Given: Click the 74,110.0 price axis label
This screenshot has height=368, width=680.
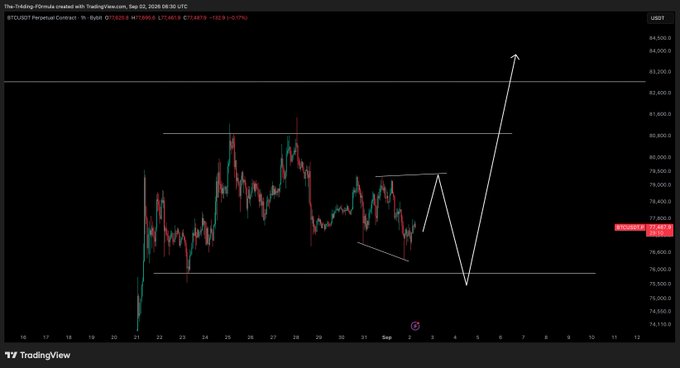Looking at the screenshot, I should pyautogui.click(x=660, y=324).
